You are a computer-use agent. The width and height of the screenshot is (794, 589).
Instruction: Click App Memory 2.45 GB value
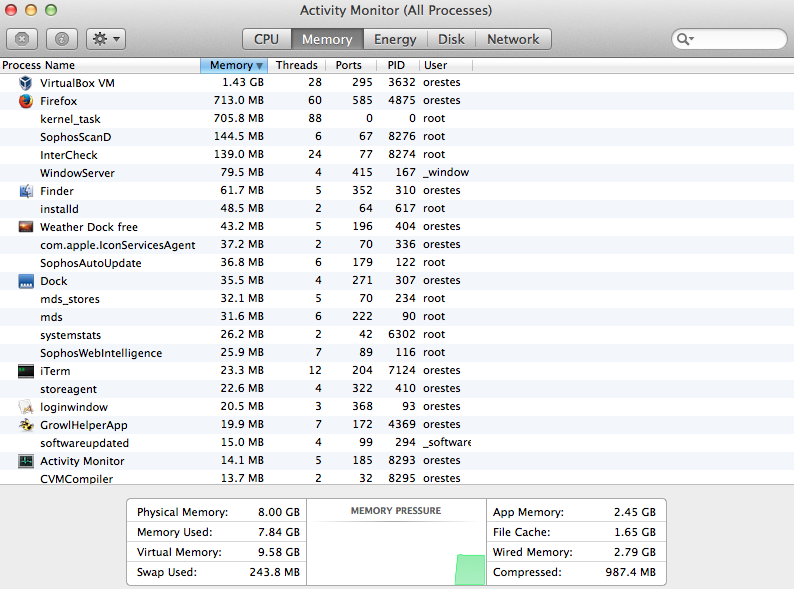click(x=634, y=512)
